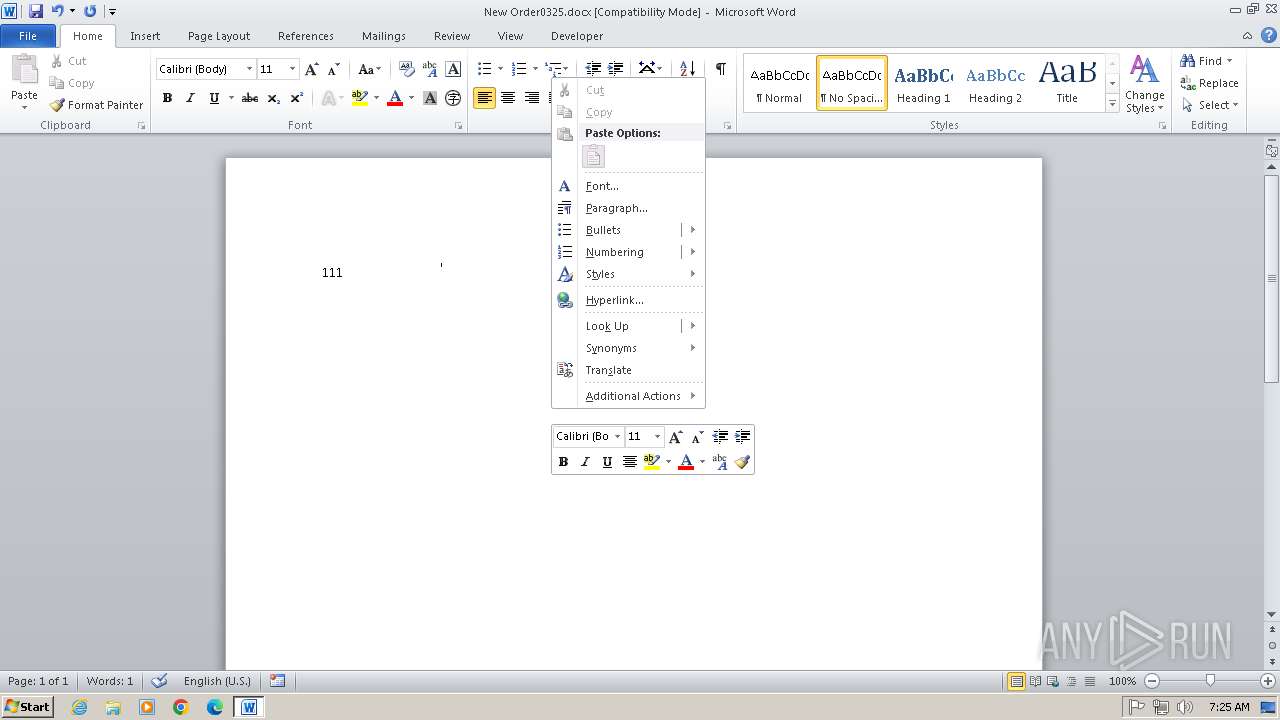Click the vertical scrollbar thumb

[1272, 278]
